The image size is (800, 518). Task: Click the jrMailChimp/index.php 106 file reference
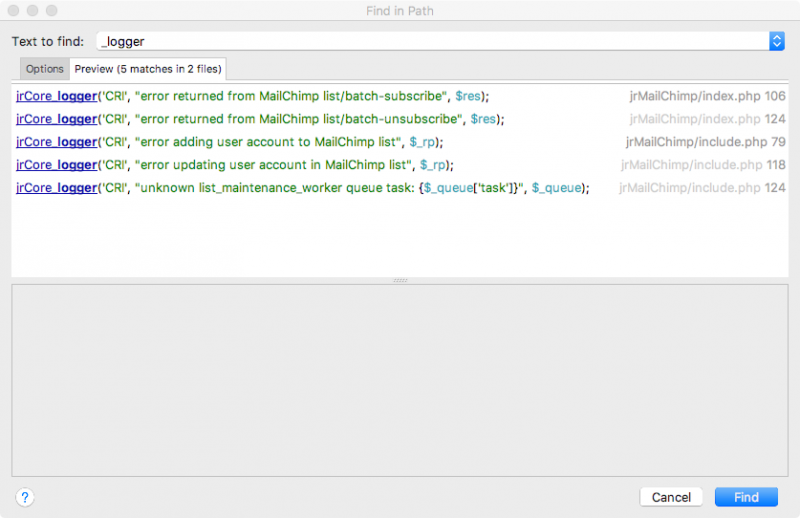click(x=707, y=96)
